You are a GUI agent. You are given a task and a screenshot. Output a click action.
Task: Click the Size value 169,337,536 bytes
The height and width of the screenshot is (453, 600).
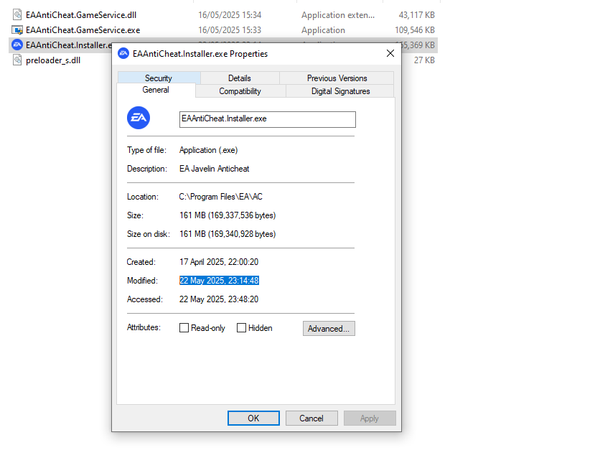(228, 215)
